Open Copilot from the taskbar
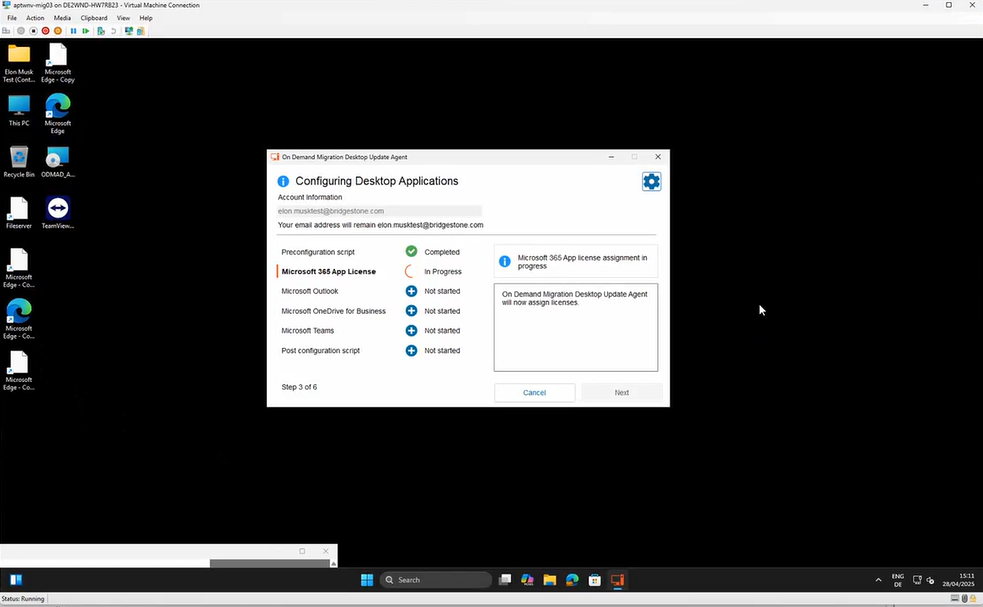Viewport: 983px width, 607px height. pyautogui.click(x=527, y=580)
